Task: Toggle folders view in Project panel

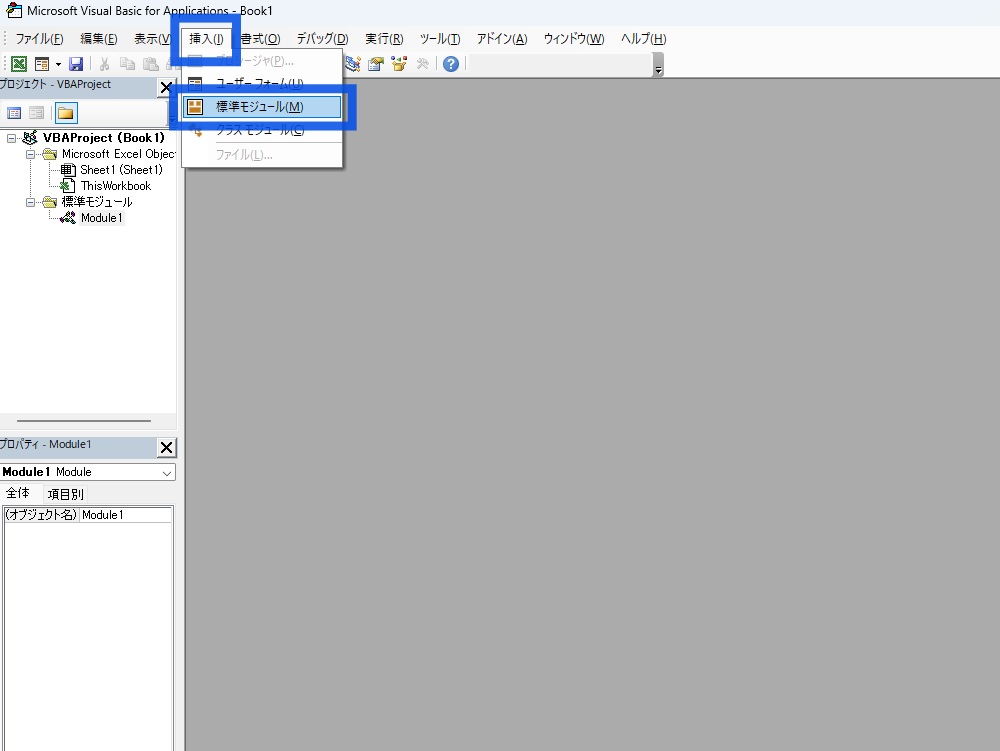Action: tap(66, 113)
